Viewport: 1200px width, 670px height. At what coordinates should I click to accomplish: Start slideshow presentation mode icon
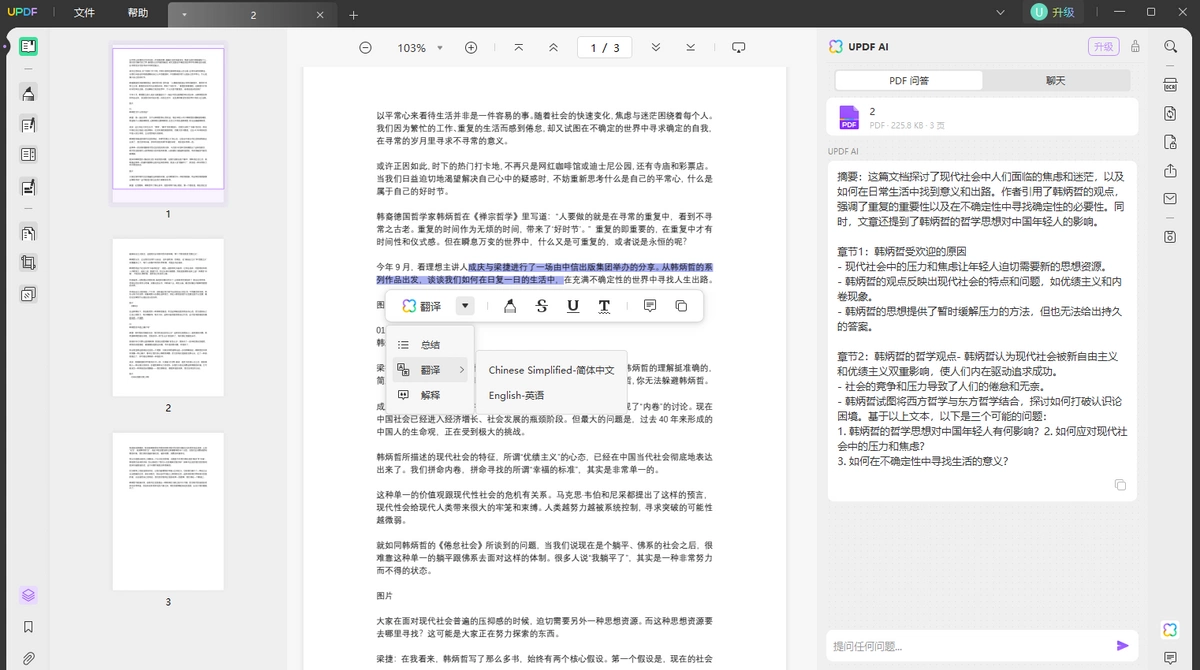pyautogui.click(x=739, y=48)
